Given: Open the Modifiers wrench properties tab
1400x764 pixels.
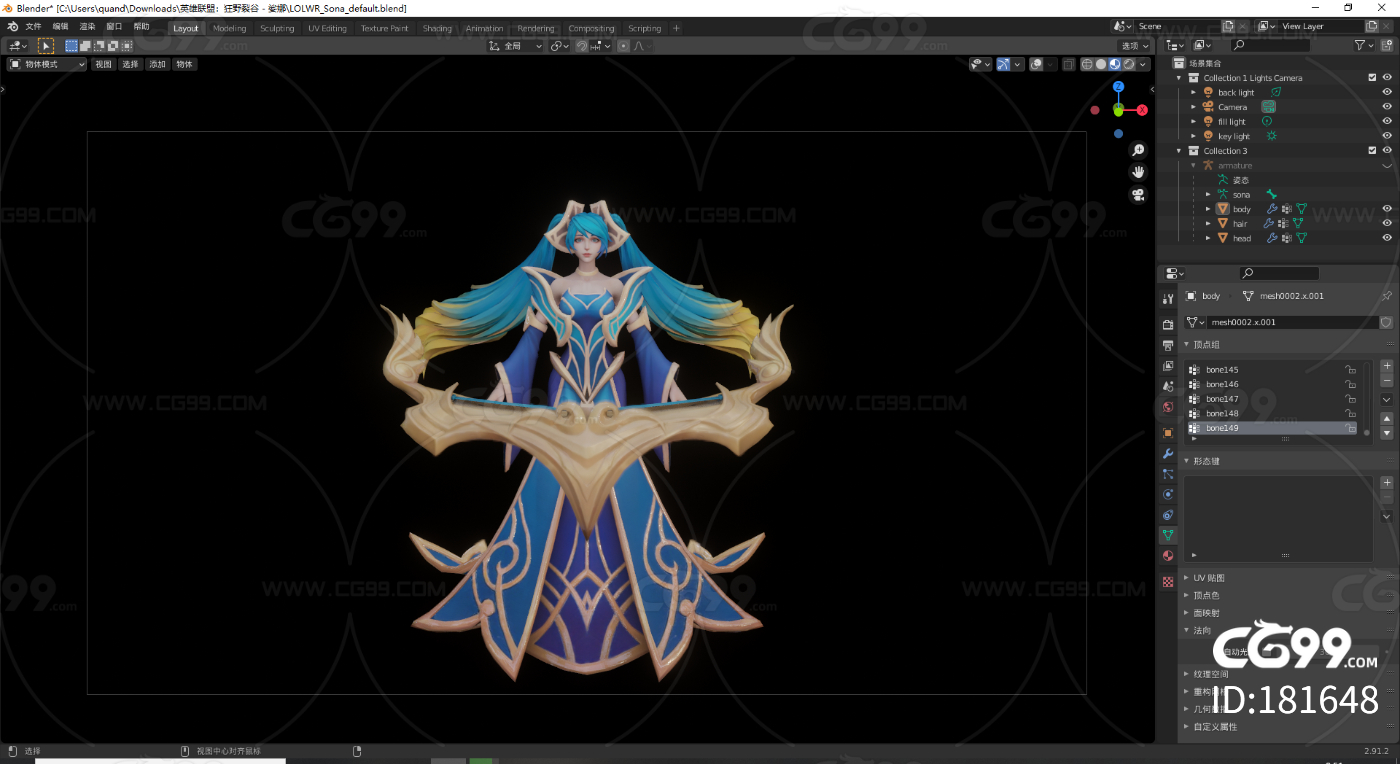Looking at the screenshot, I should point(1167,453).
